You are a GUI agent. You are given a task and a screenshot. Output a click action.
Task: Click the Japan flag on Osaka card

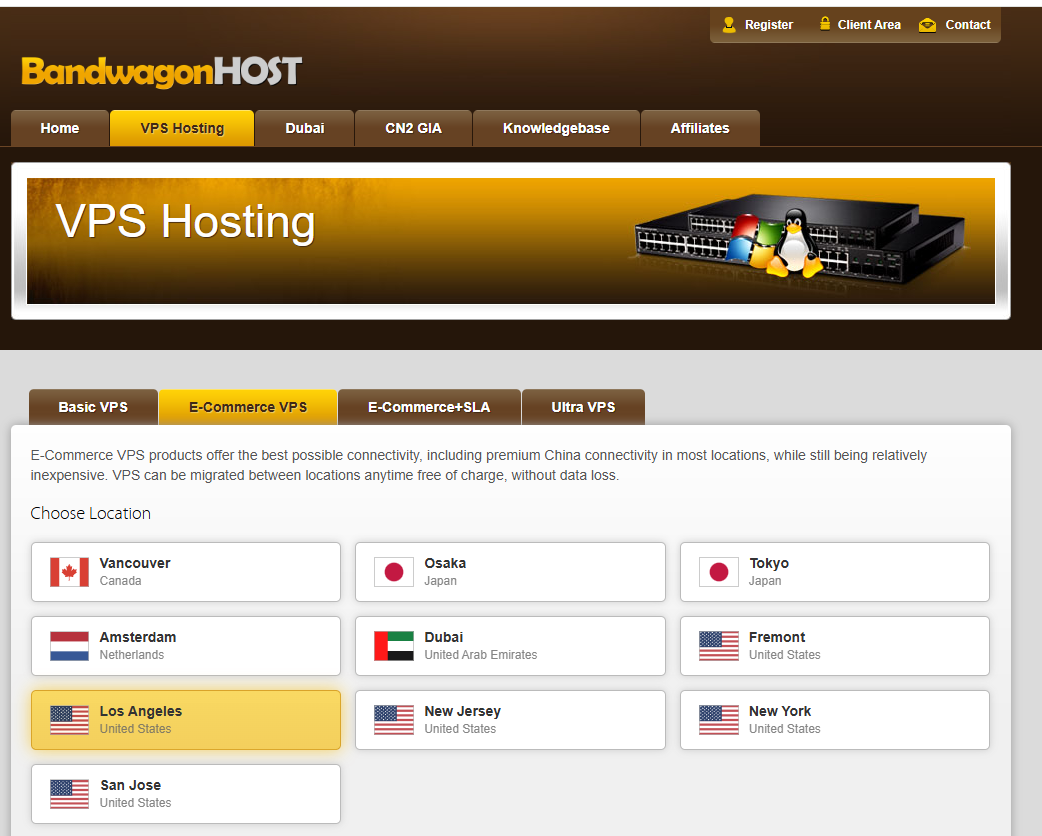[394, 572]
